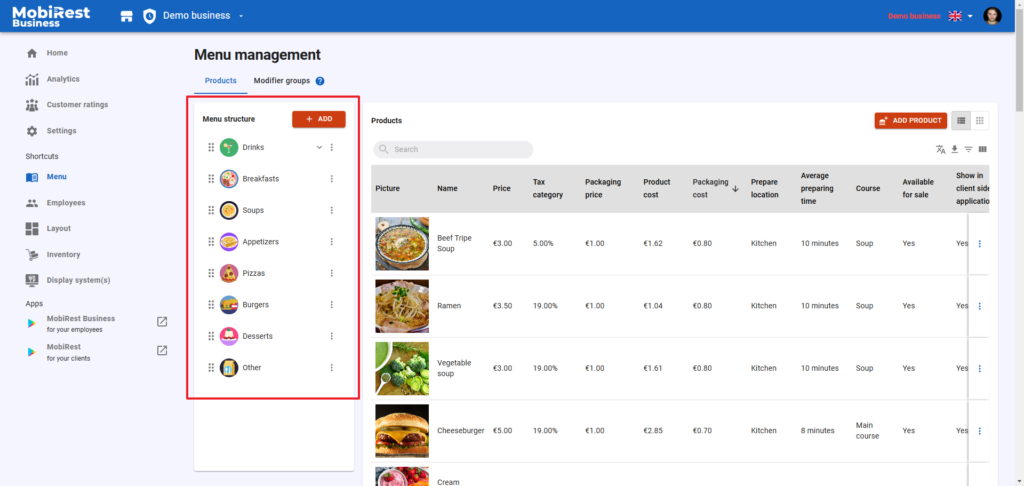
Task: Select the Menu shortcut
Action: click(x=56, y=177)
